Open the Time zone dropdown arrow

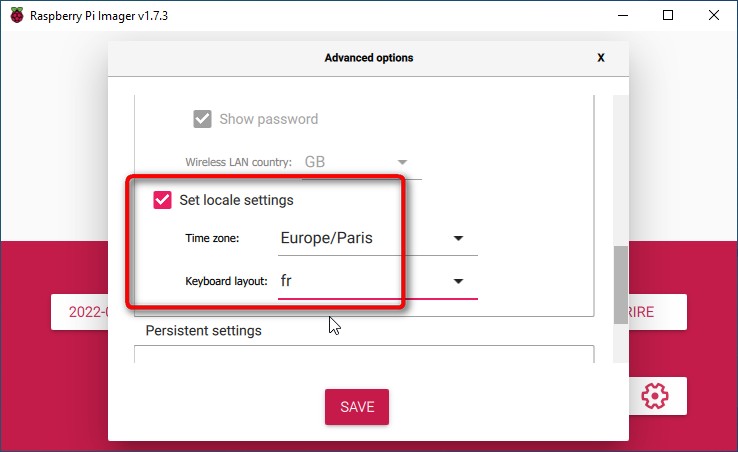coord(458,238)
